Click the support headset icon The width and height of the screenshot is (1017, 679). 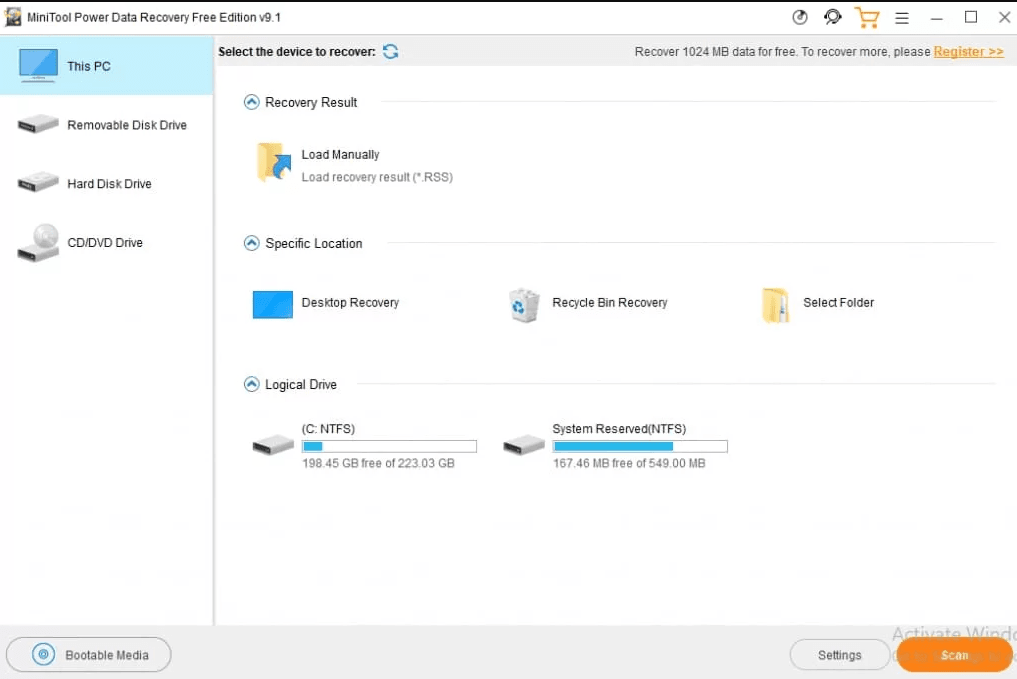coord(833,18)
